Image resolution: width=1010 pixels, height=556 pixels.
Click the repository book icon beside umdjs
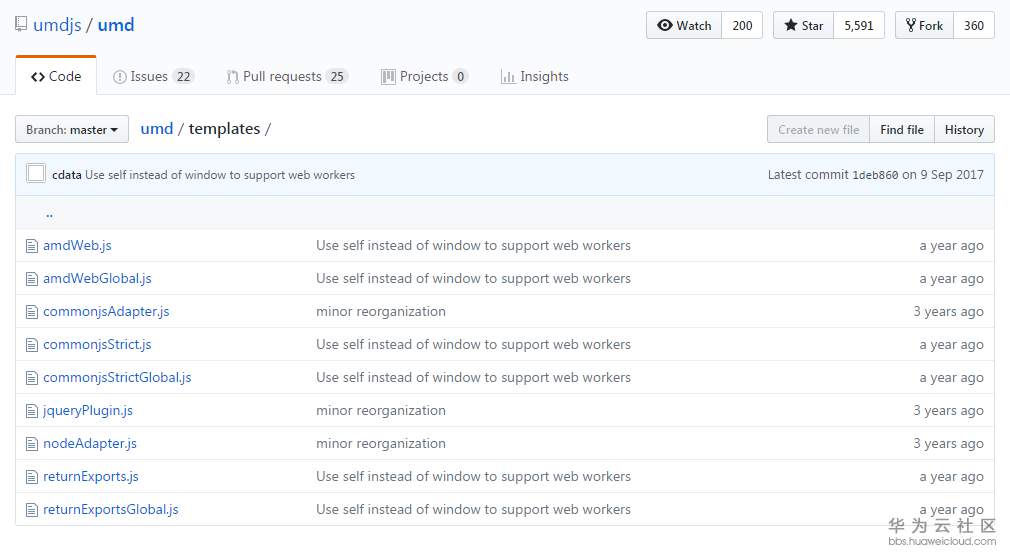point(21,25)
